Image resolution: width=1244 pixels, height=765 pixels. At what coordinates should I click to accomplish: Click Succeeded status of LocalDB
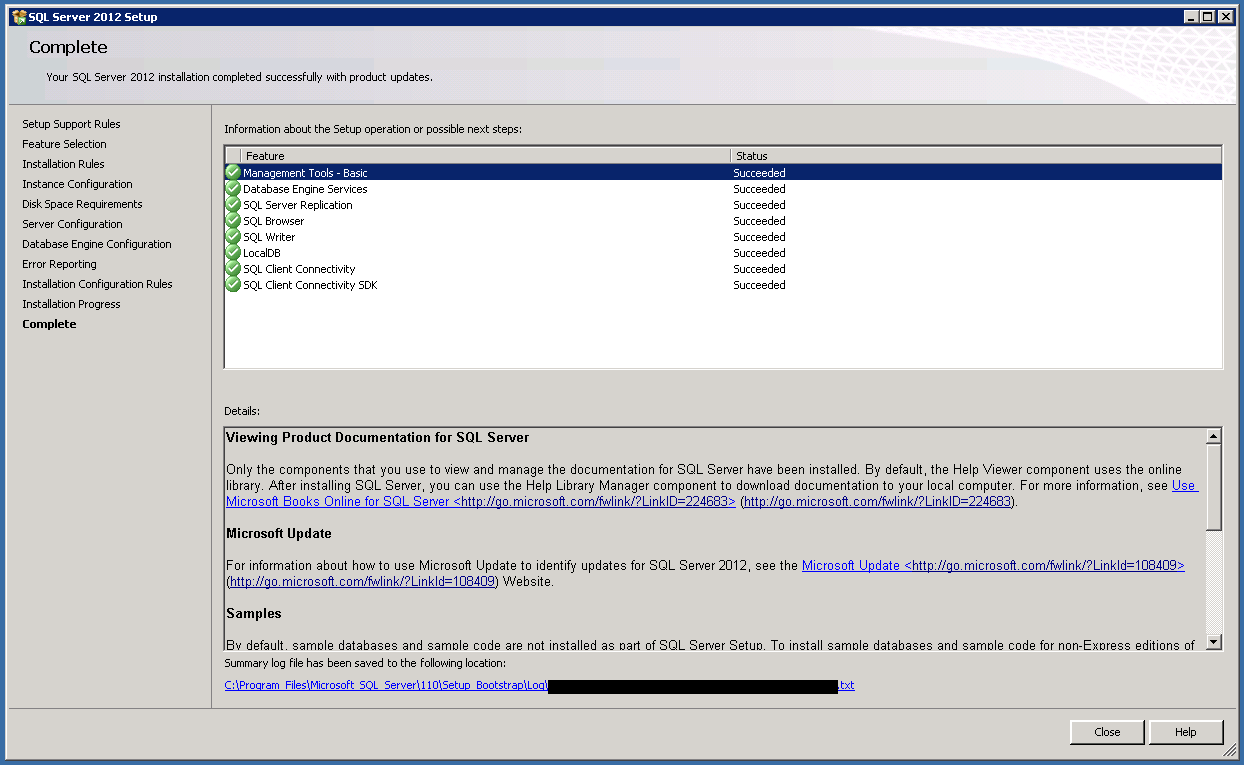coord(759,253)
